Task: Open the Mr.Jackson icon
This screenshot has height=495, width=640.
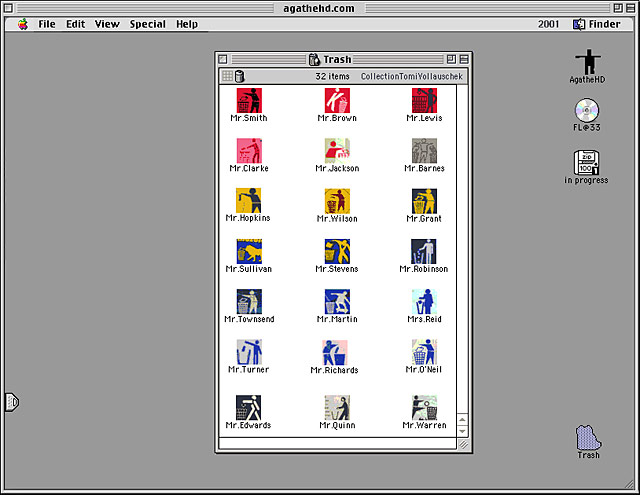Action: [337, 151]
